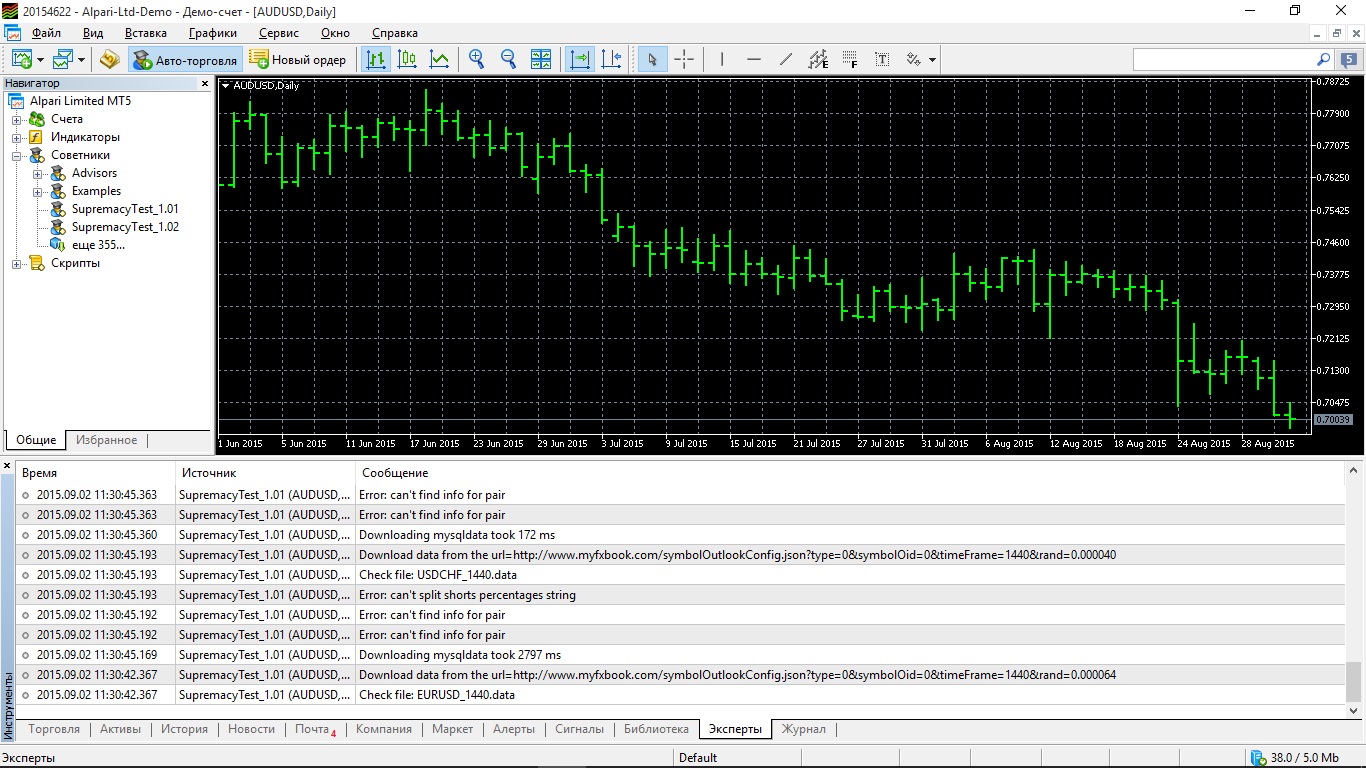Open the Вставка menu

[146, 33]
